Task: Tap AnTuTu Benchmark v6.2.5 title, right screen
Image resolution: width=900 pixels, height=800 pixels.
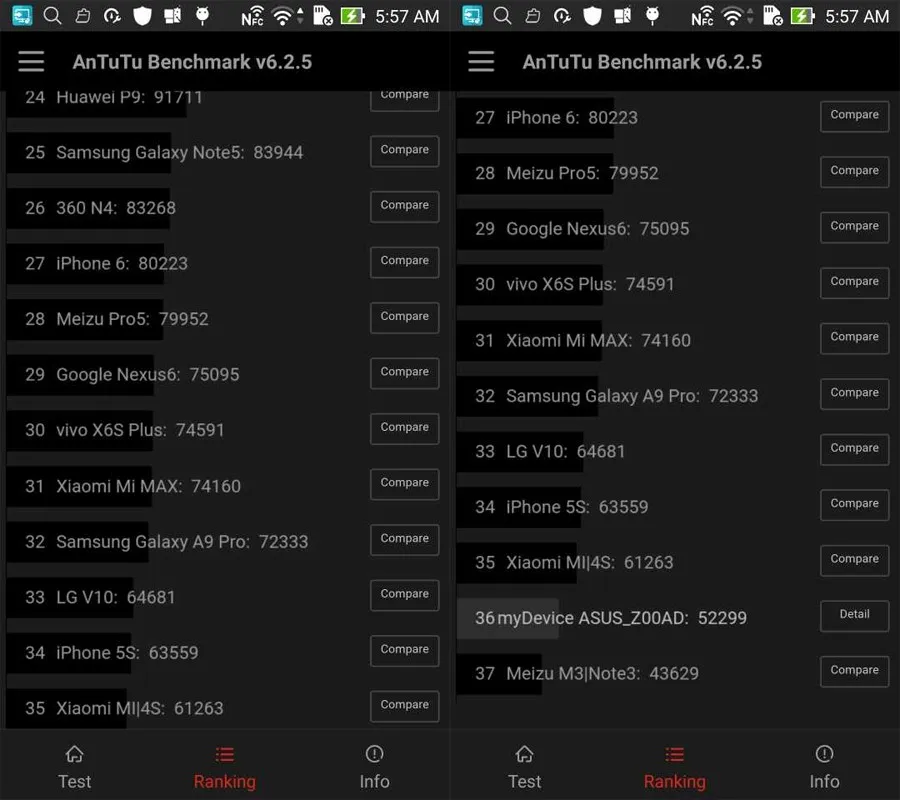Action: [642, 62]
